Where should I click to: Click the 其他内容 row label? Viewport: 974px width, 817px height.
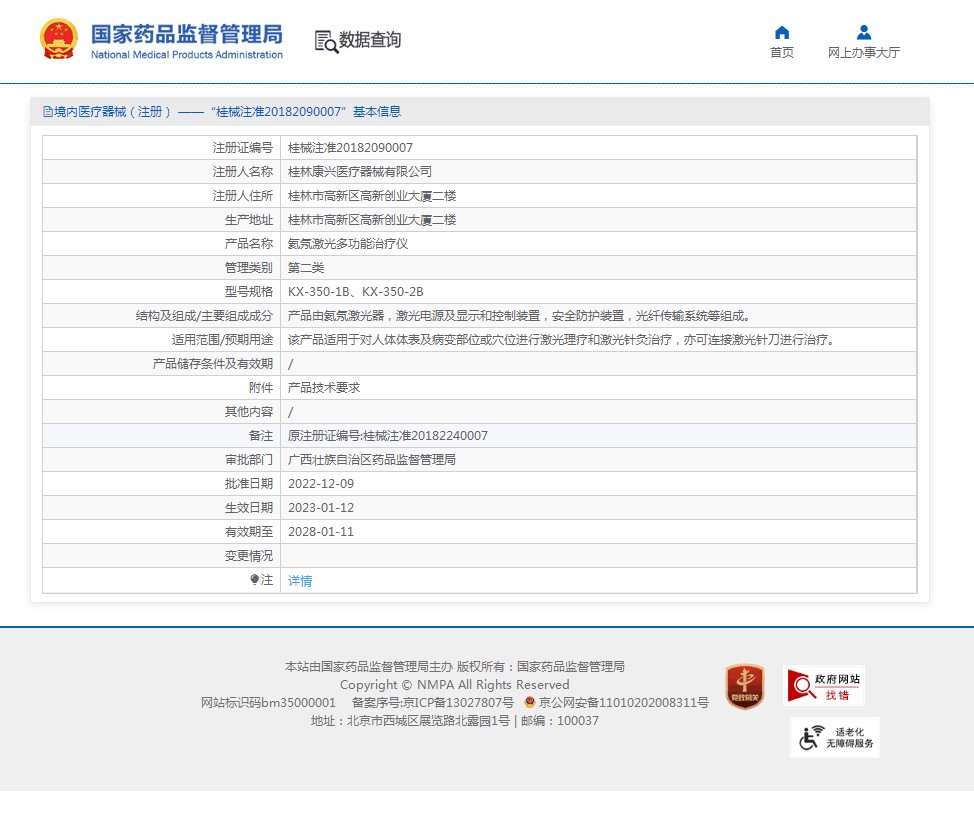pos(248,412)
